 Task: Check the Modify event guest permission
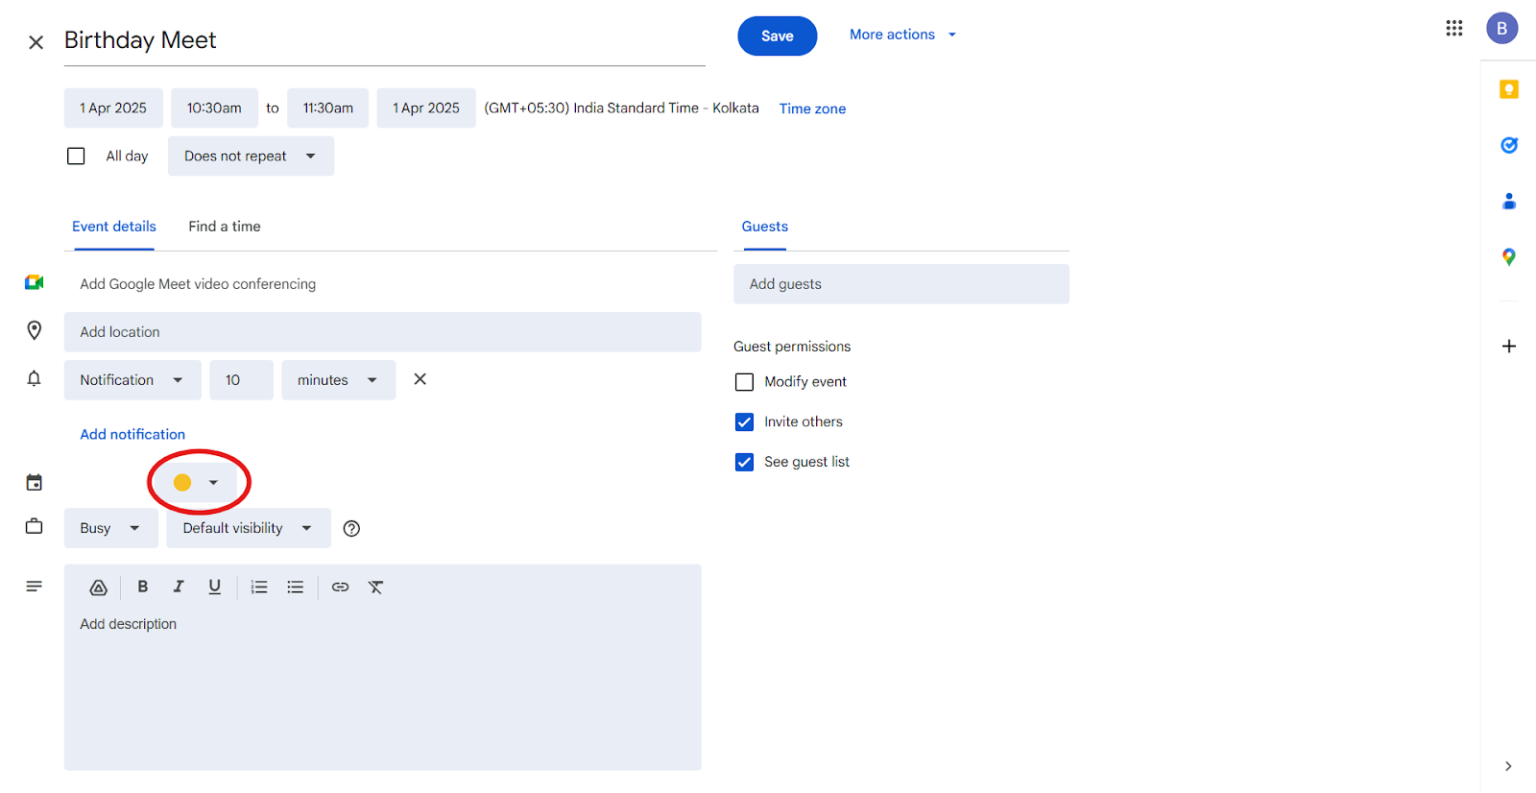(x=744, y=382)
